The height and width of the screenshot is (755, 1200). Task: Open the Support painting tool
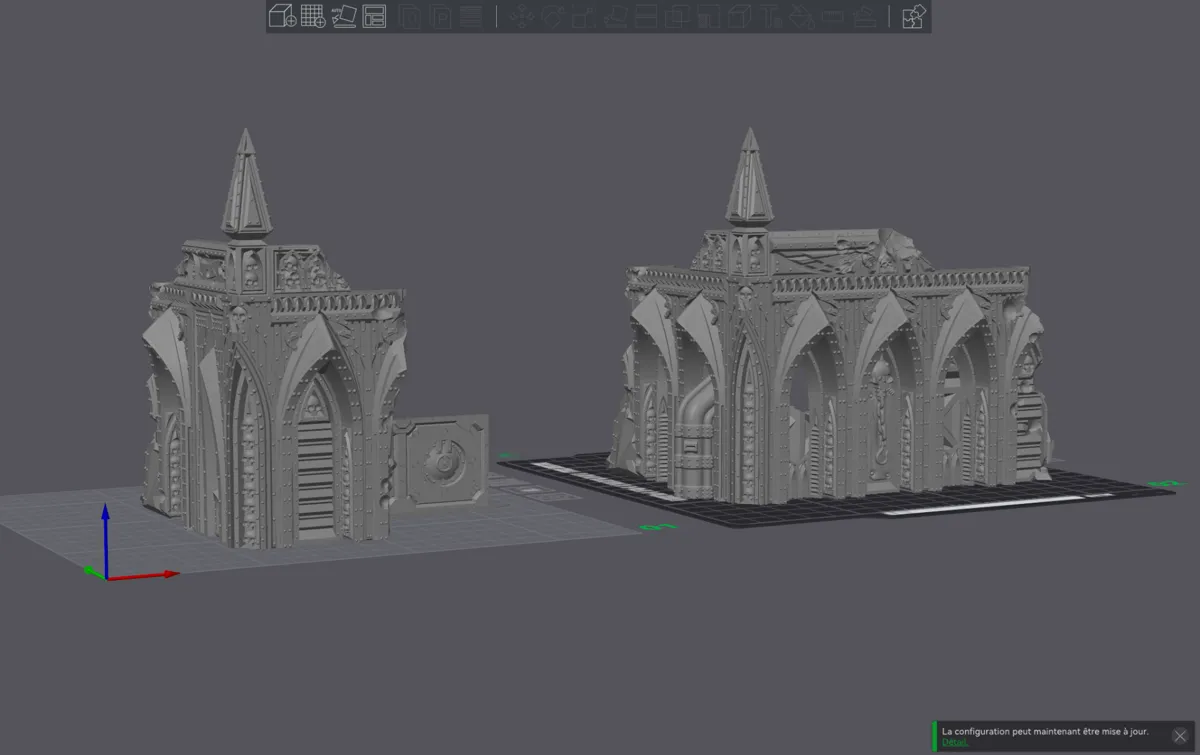tap(708, 16)
